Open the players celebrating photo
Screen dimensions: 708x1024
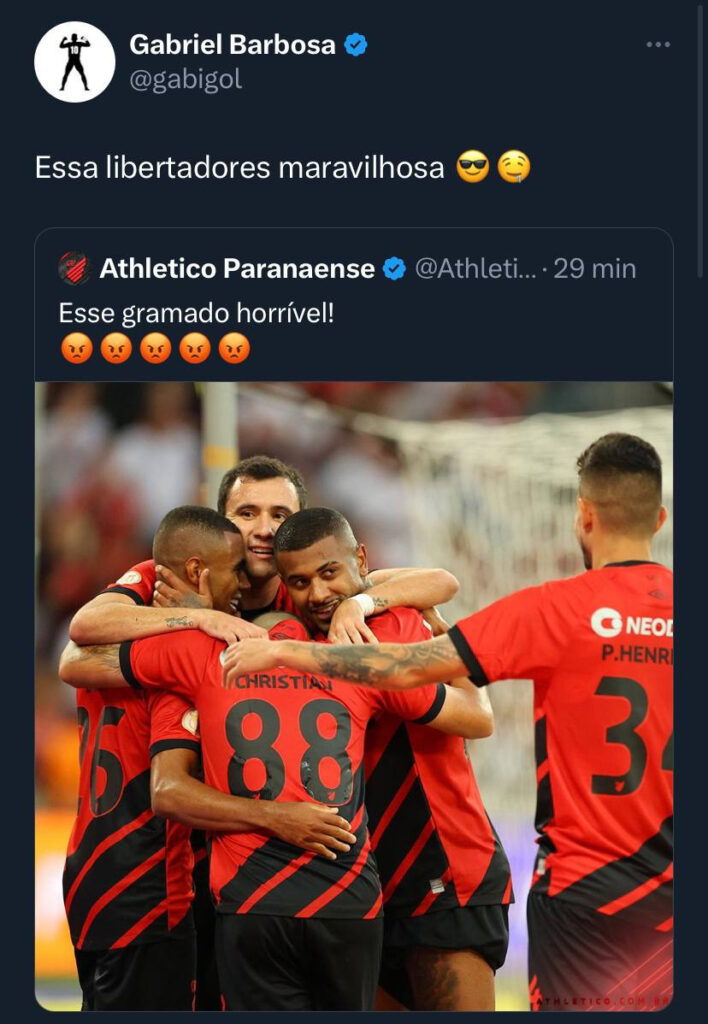[x=354, y=696]
